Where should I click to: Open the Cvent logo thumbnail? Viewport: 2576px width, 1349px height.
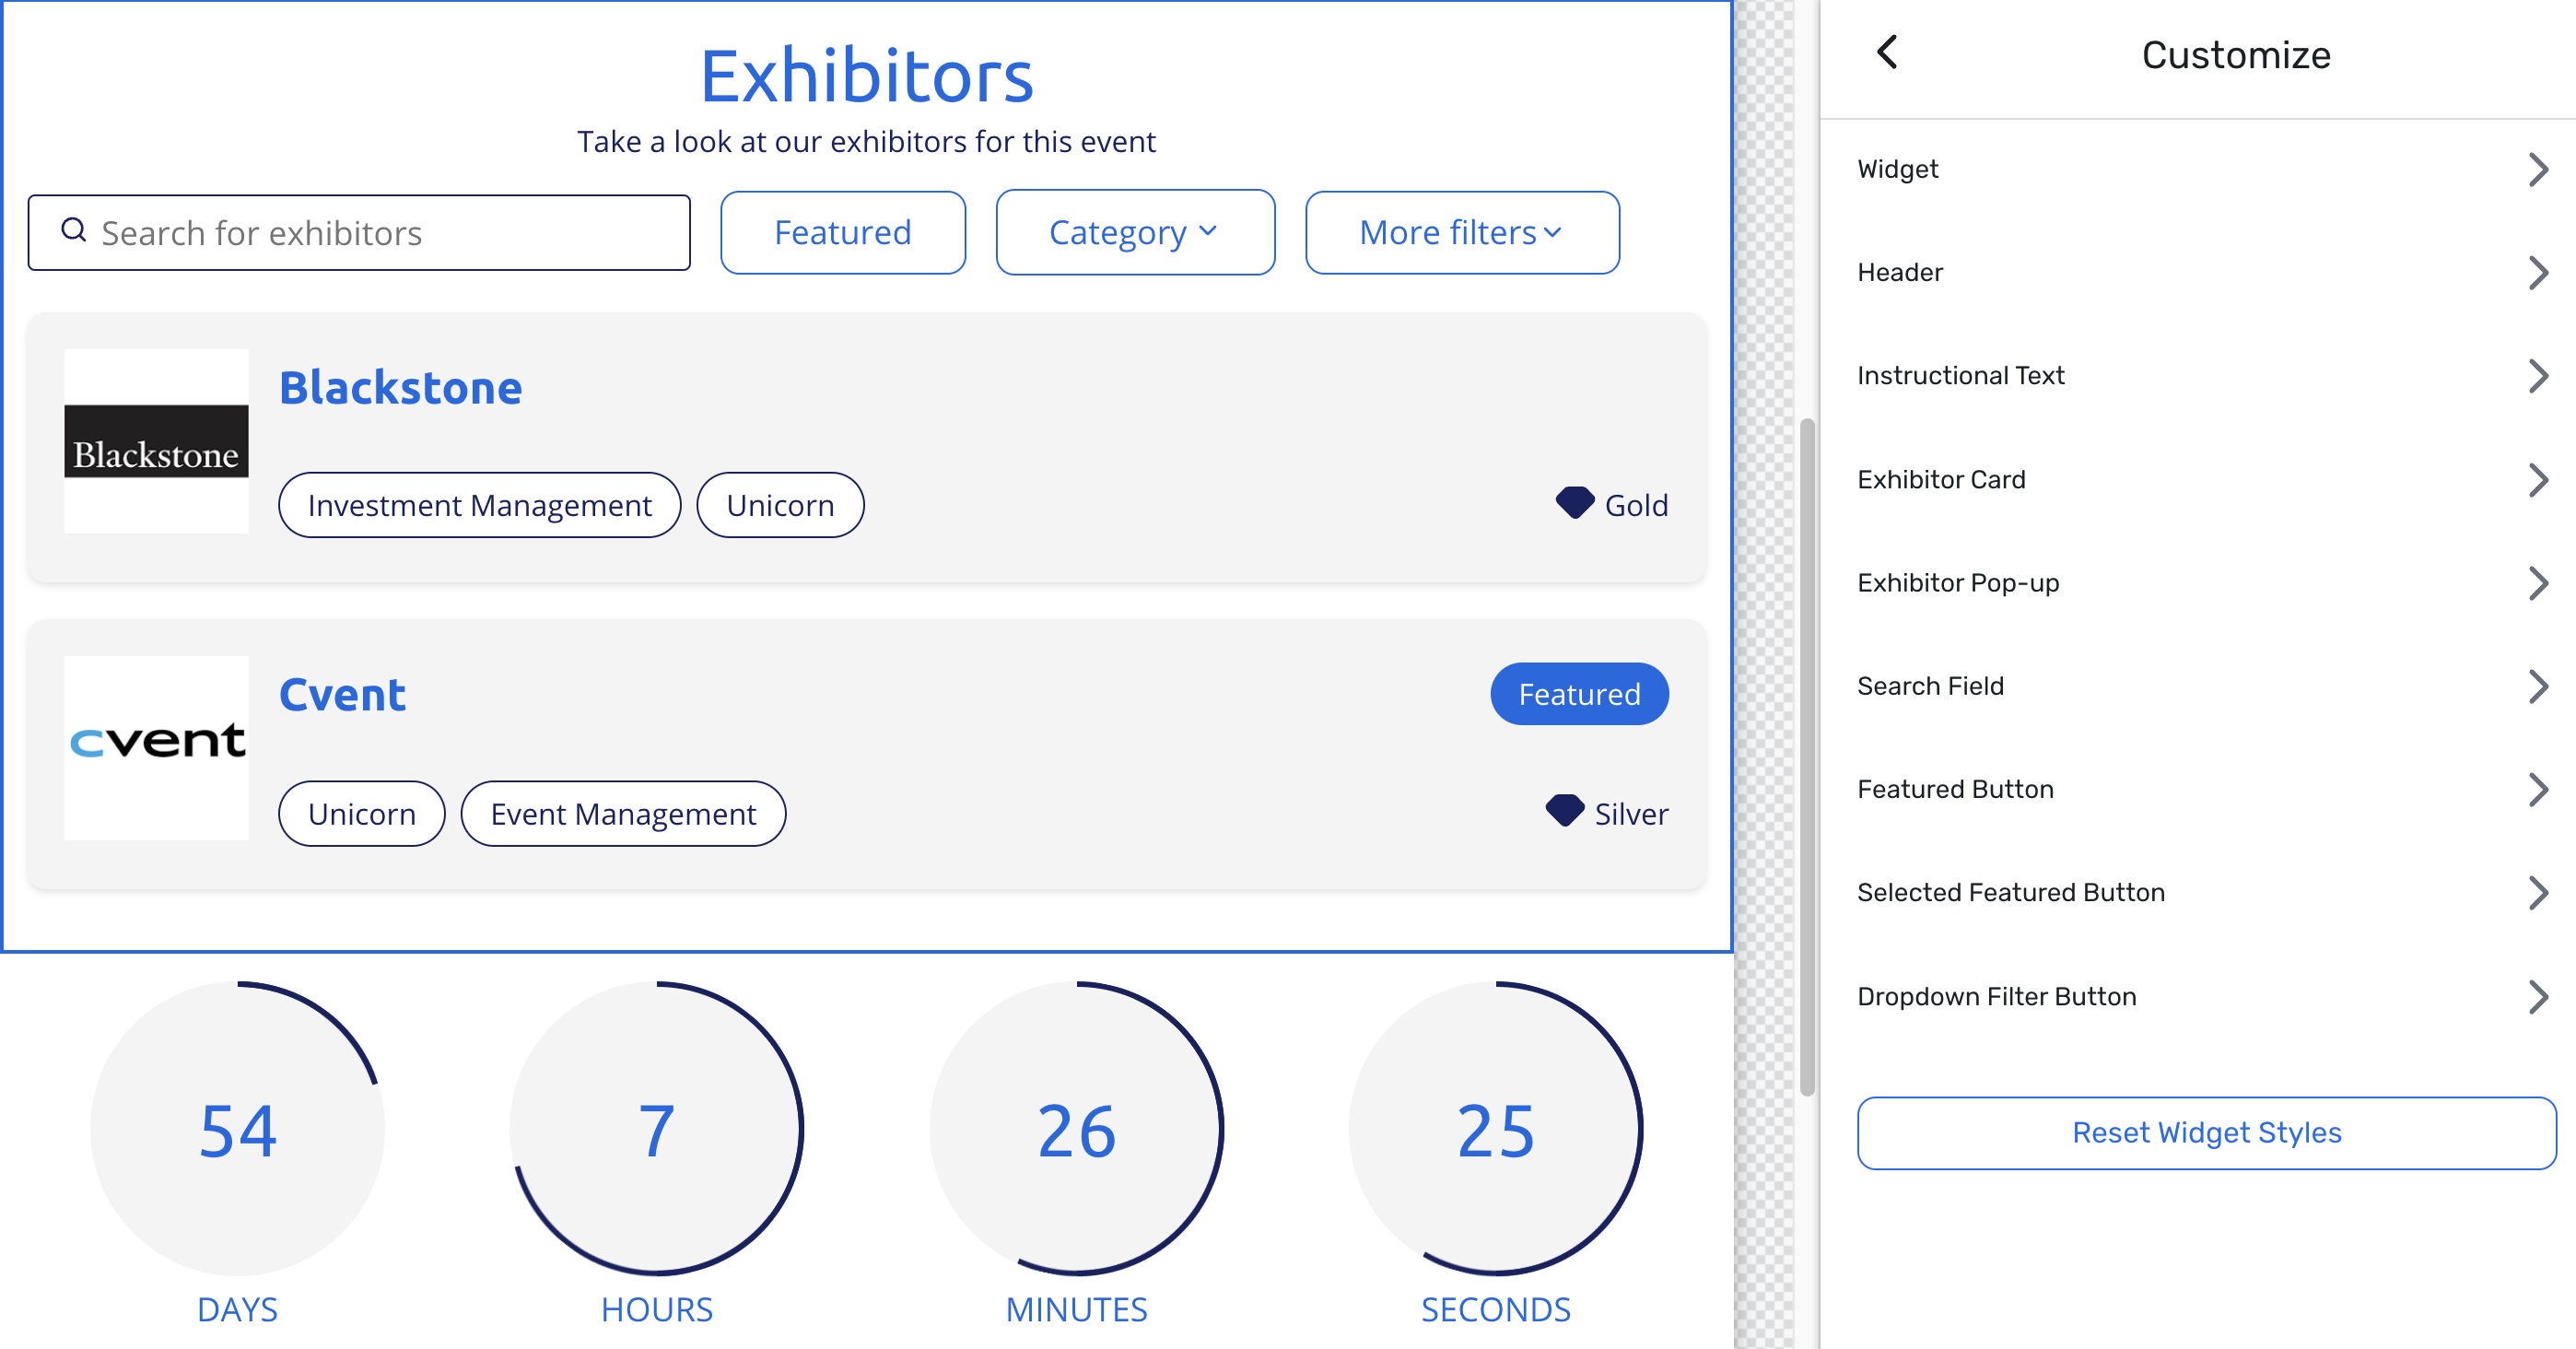156,748
